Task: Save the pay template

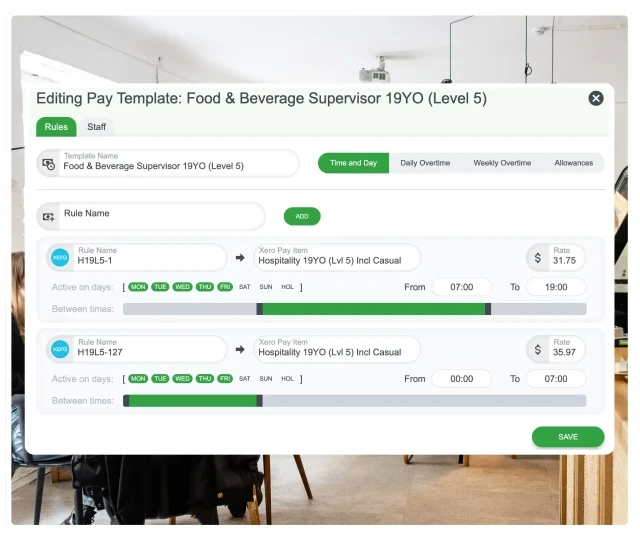Action: tap(568, 437)
